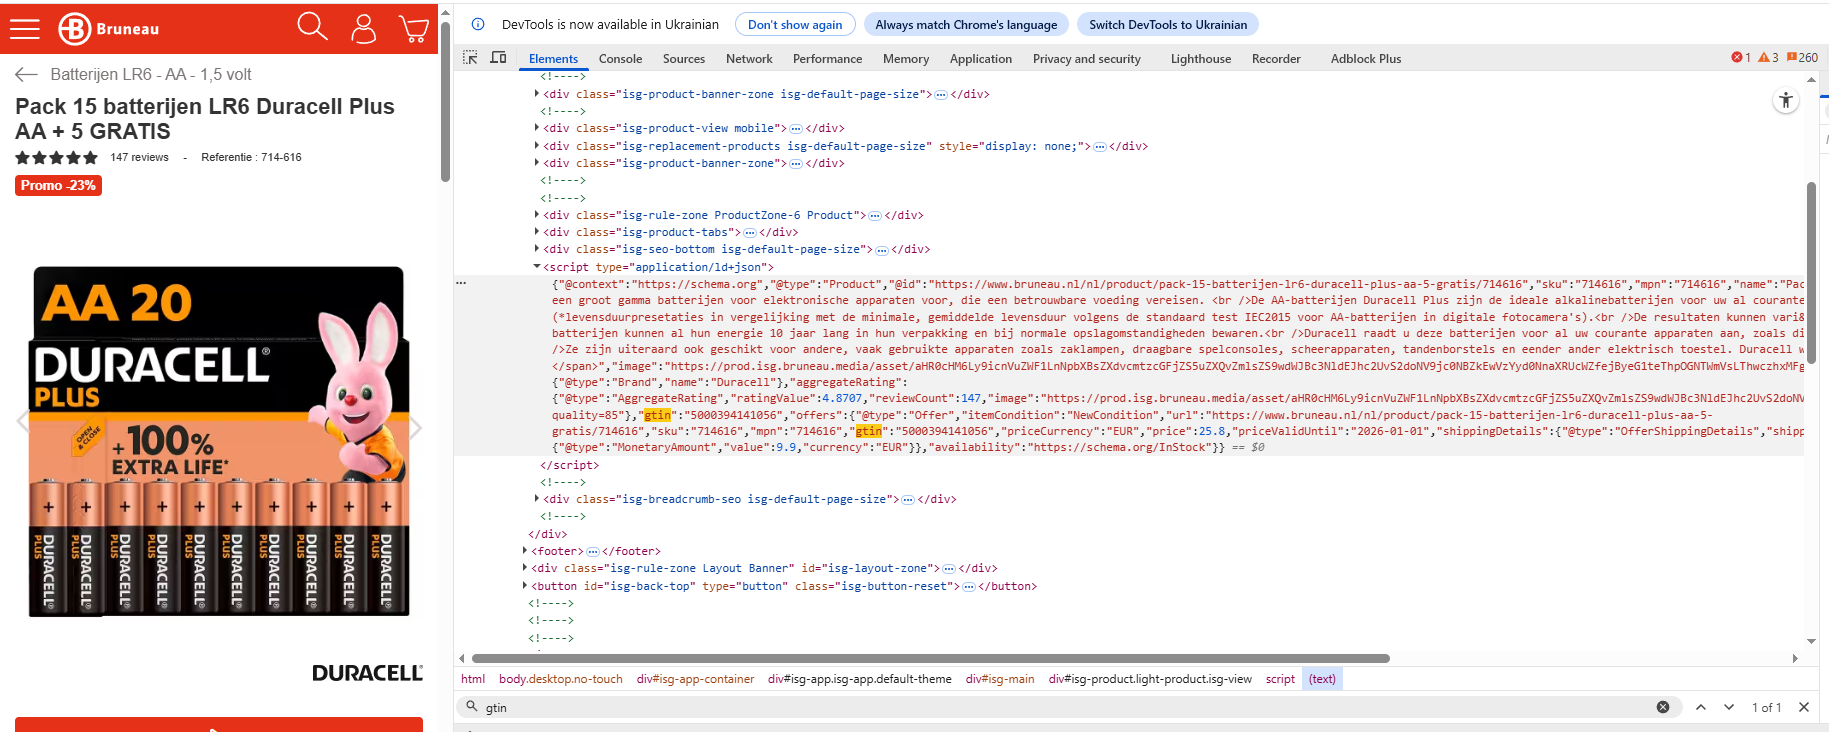This screenshot has width=1829, height=732.
Task: Expand the isg-seo-bottom div
Action: click(x=537, y=249)
